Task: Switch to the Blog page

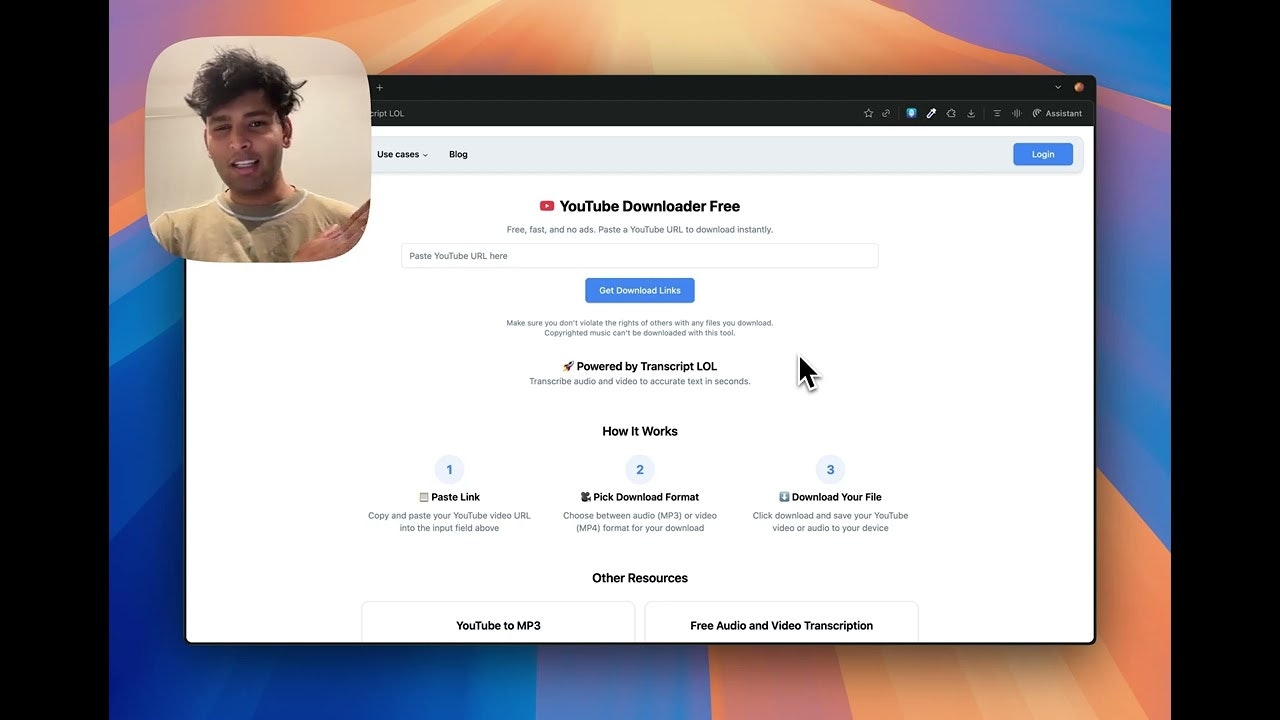Action: pos(458,154)
